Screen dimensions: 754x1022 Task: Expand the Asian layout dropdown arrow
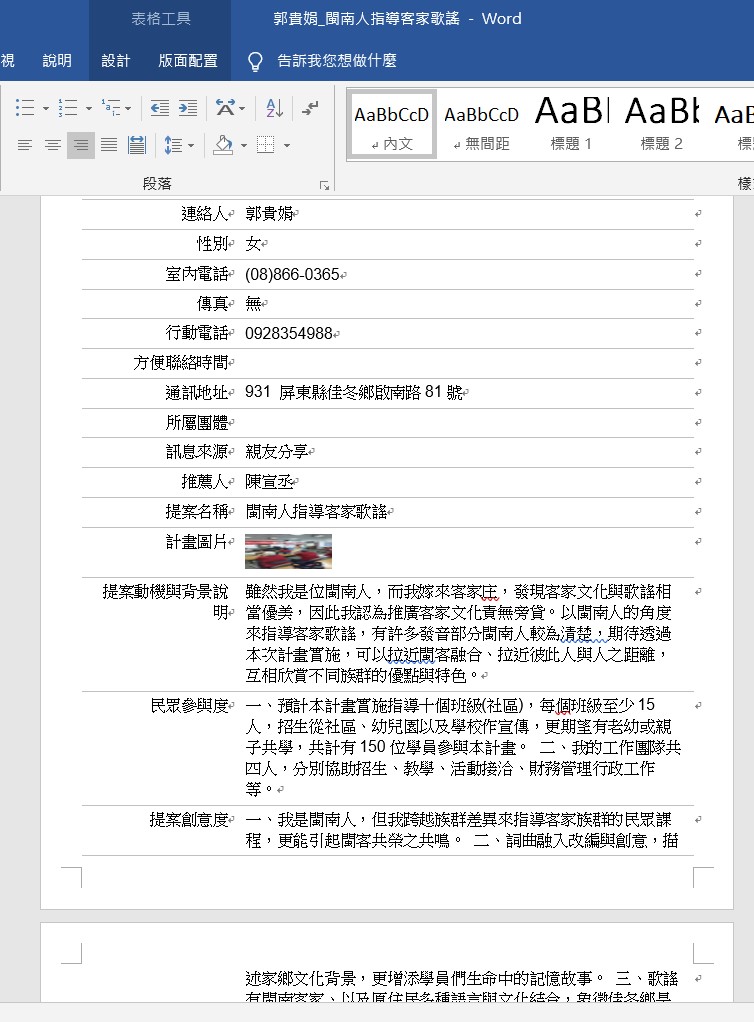point(242,108)
